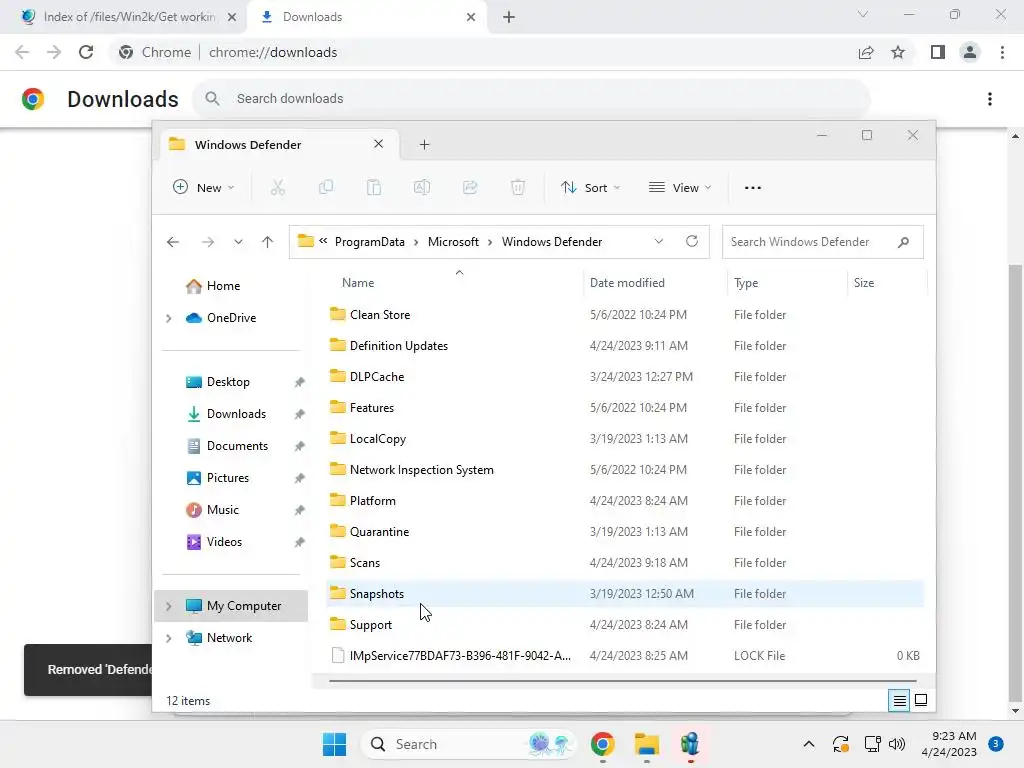1024x768 pixels.
Task: Click the Delete trash icon in Explorer toolbar
Action: 518,187
